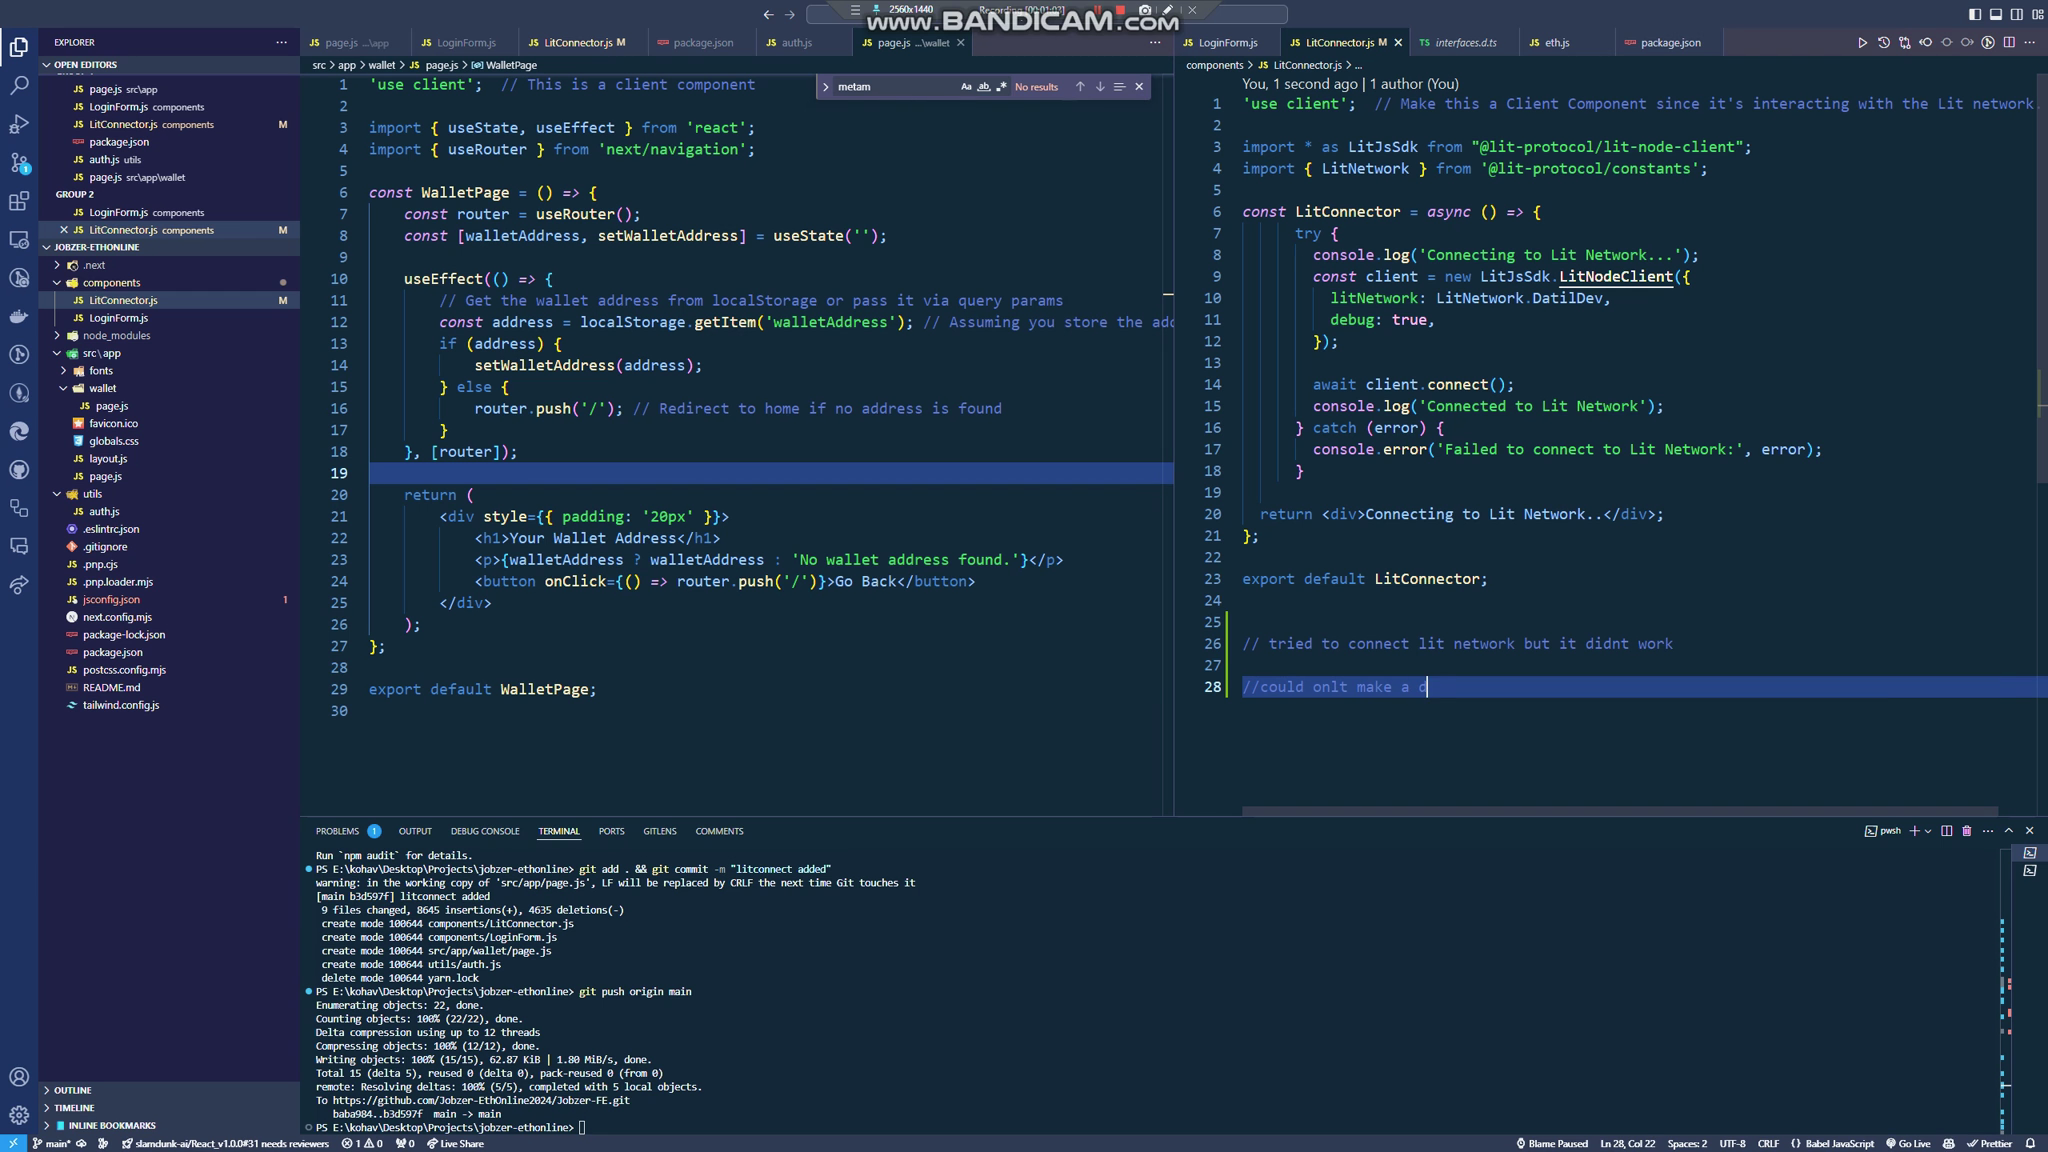
Task: Switch to the GitLens panel tab
Action: (x=660, y=831)
